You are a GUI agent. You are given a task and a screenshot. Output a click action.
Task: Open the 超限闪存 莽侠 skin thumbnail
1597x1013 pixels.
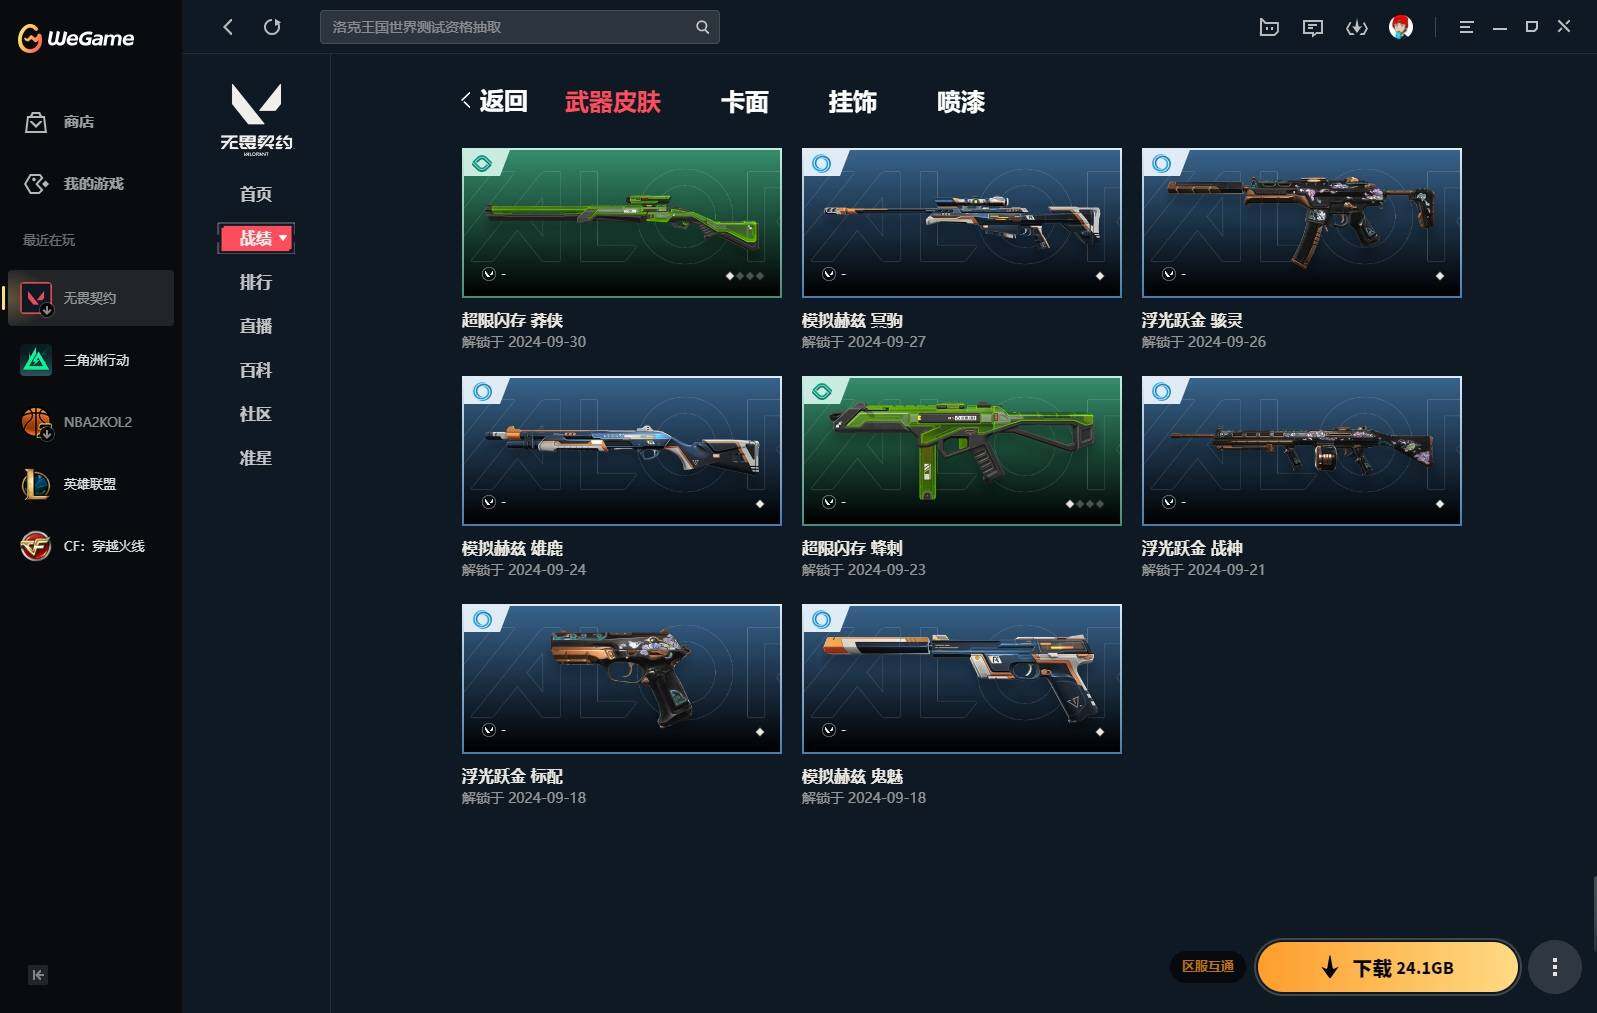pyautogui.click(x=622, y=223)
